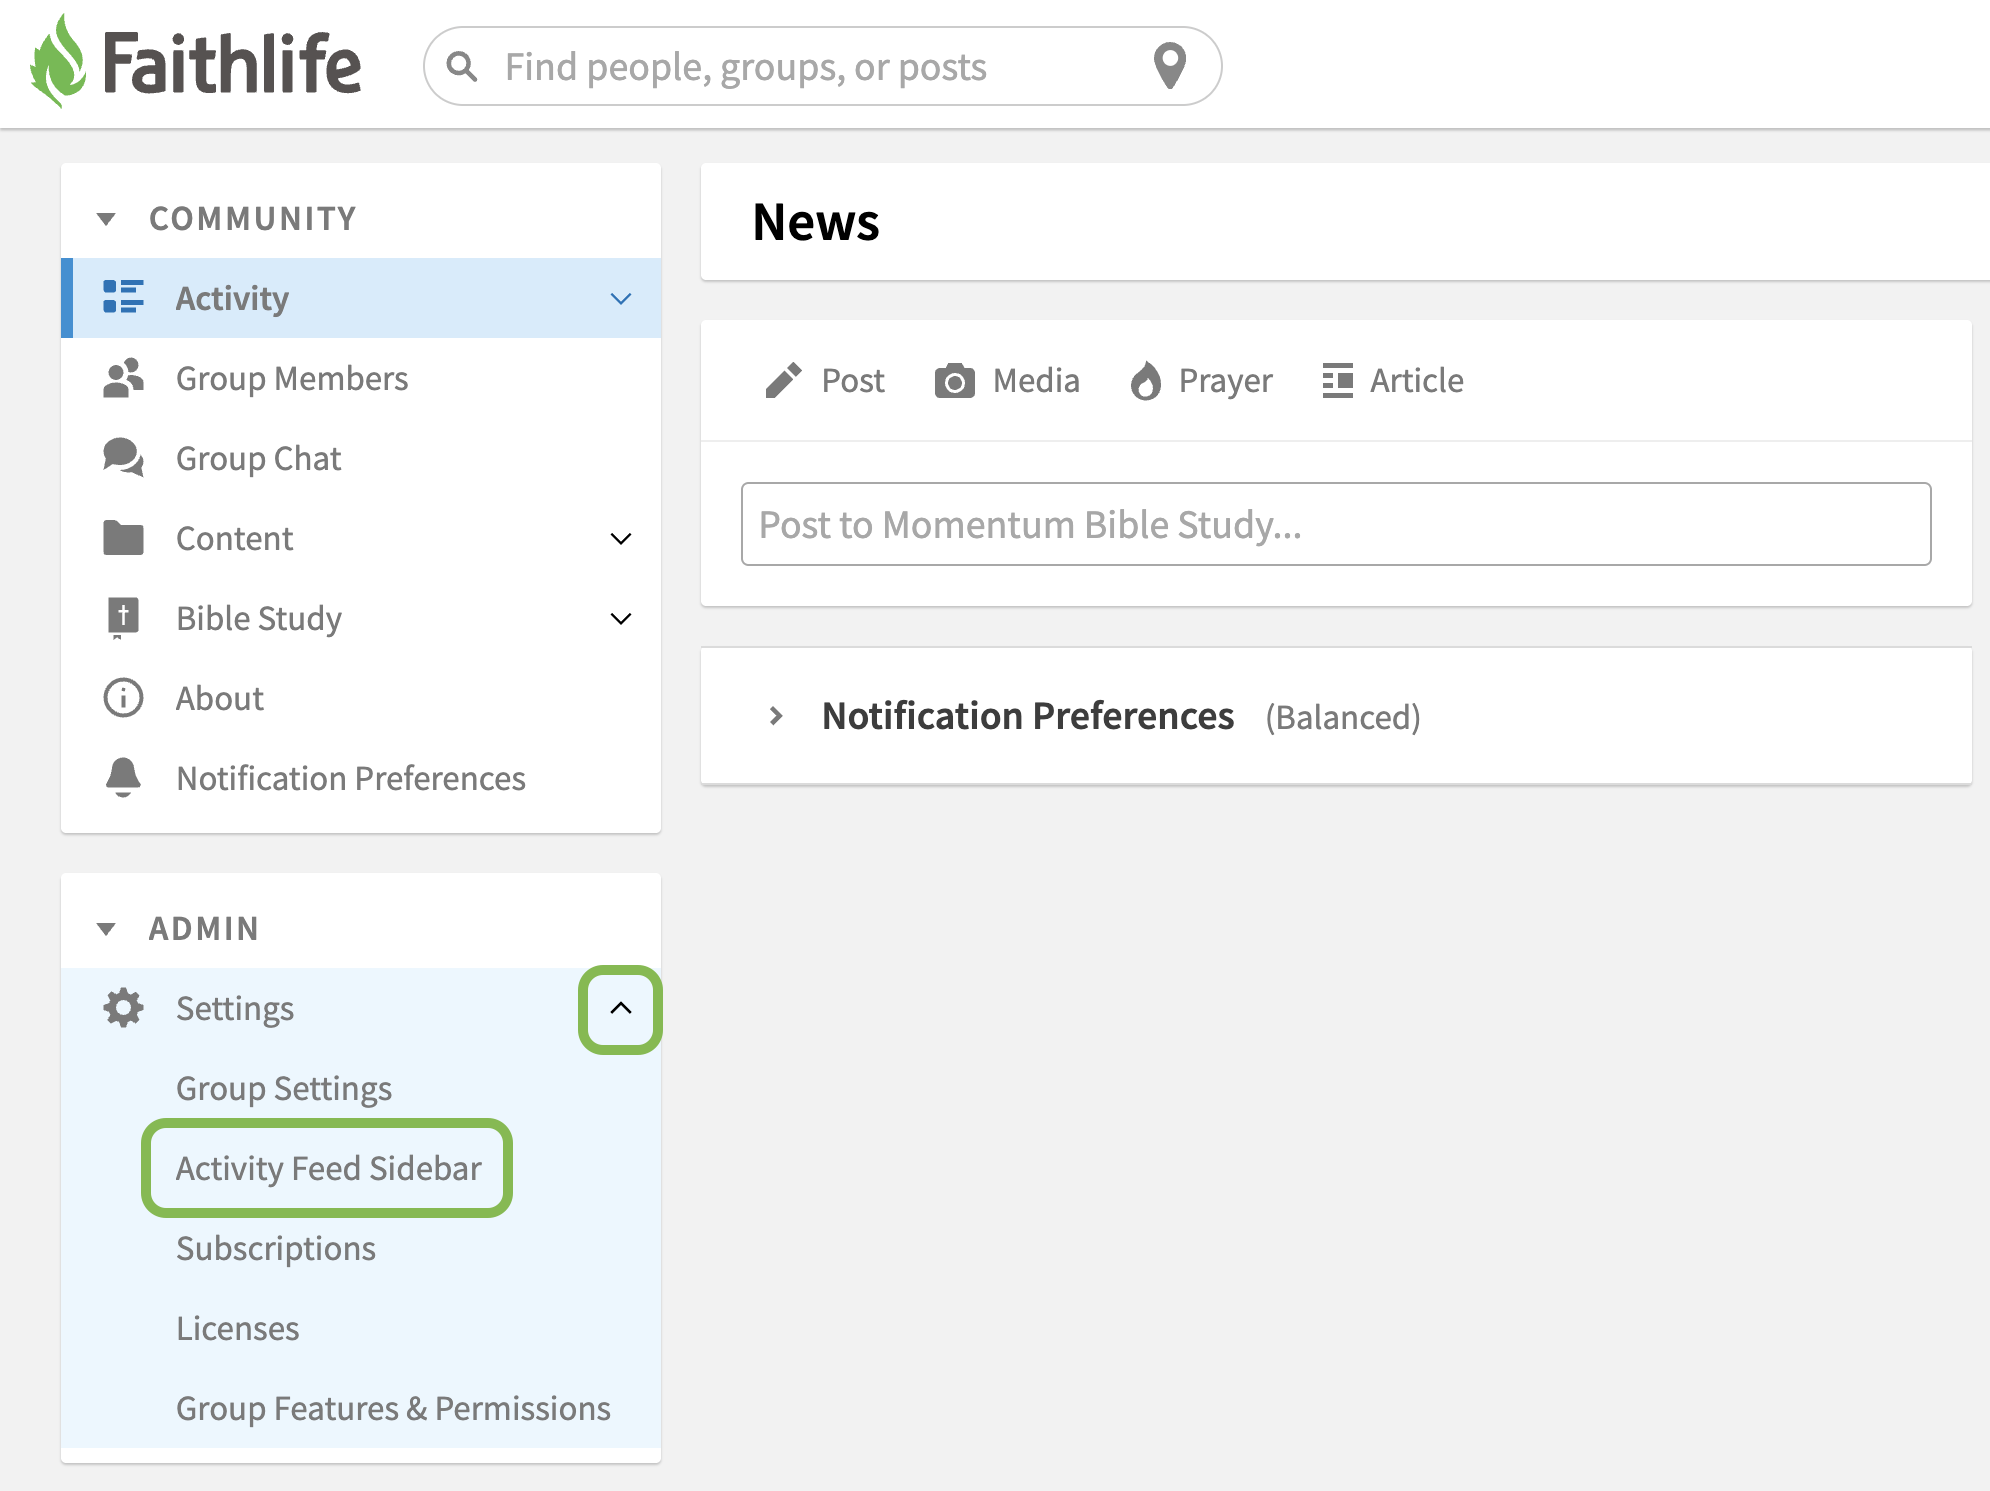Open Subscriptions
This screenshot has height=1491, width=1990.
tap(276, 1248)
